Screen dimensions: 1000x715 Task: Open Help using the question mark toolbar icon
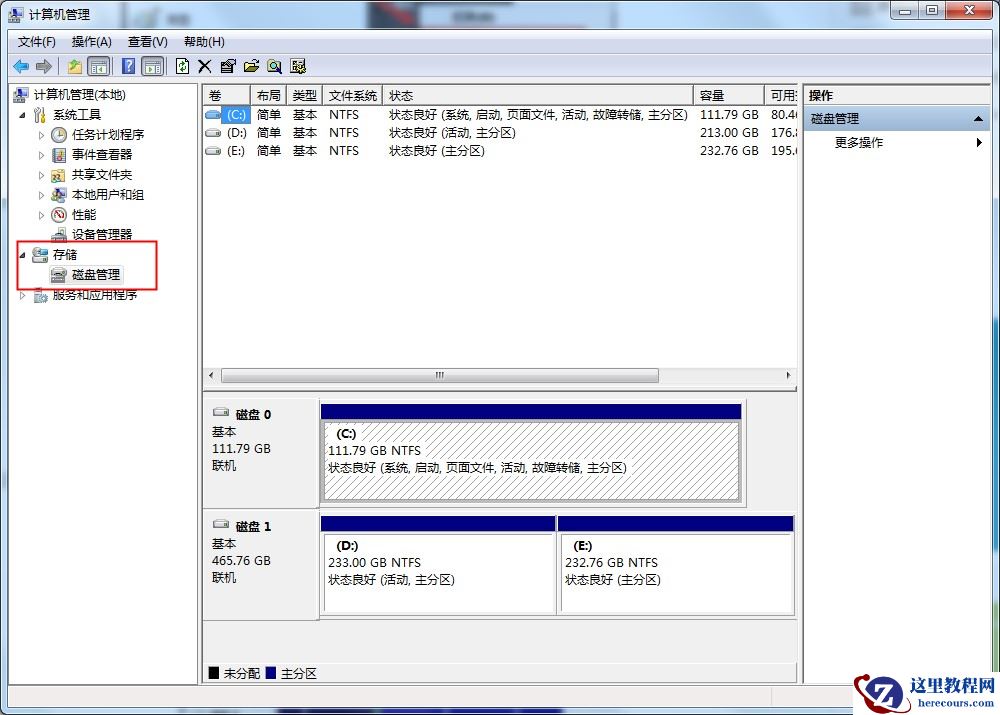pyautogui.click(x=128, y=66)
